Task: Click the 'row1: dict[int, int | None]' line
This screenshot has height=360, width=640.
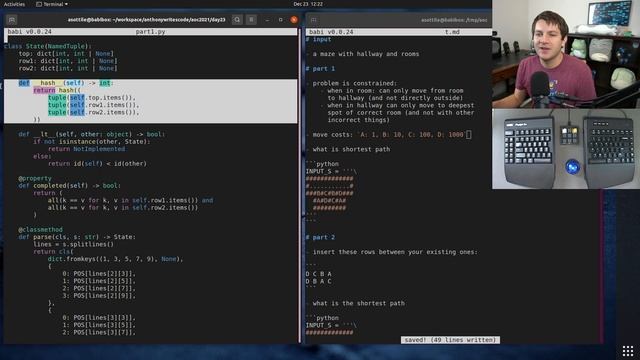Action: (x=68, y=61)
